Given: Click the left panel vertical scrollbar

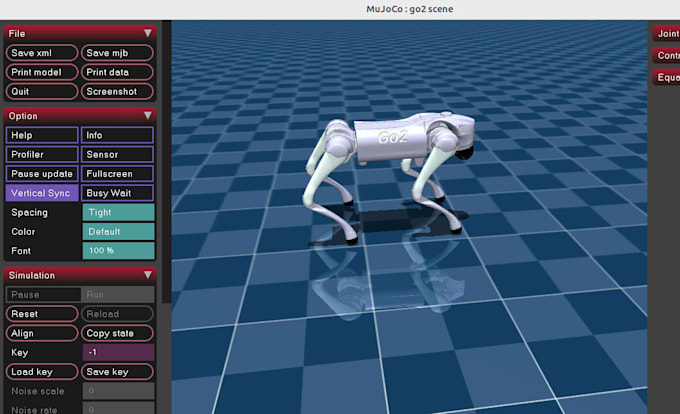Looking at the screenshot, I should pos(167,161).
